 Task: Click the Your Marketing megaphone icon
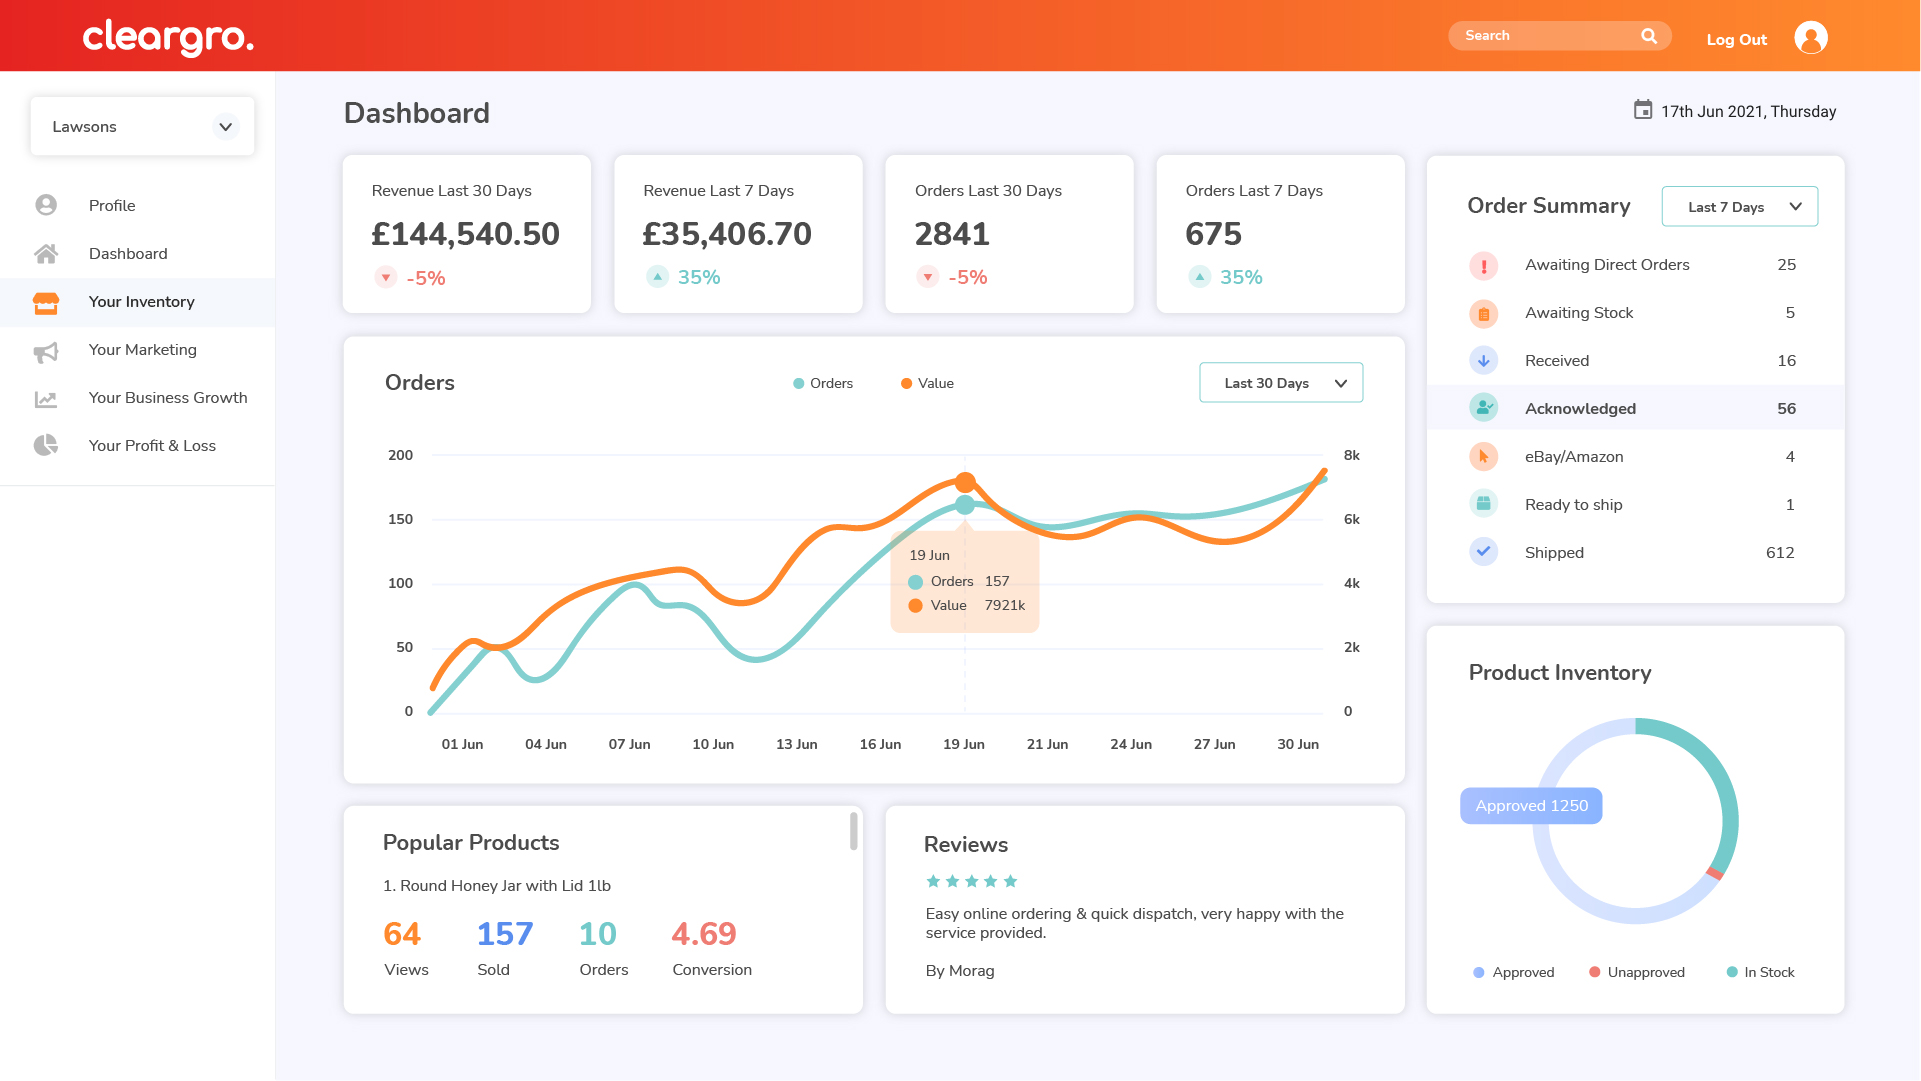point(46,351)
